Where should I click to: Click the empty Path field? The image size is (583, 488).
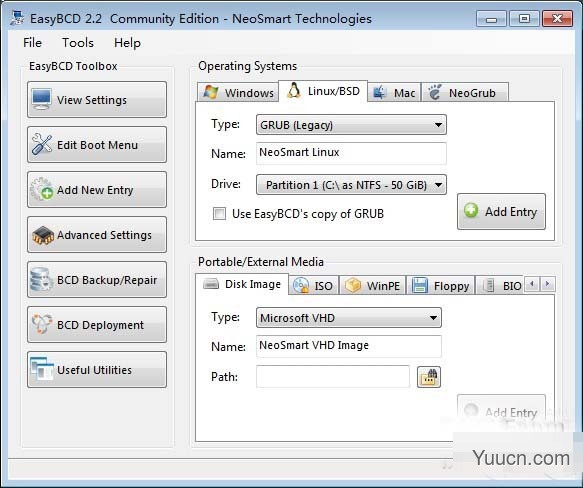click(333, 376)
